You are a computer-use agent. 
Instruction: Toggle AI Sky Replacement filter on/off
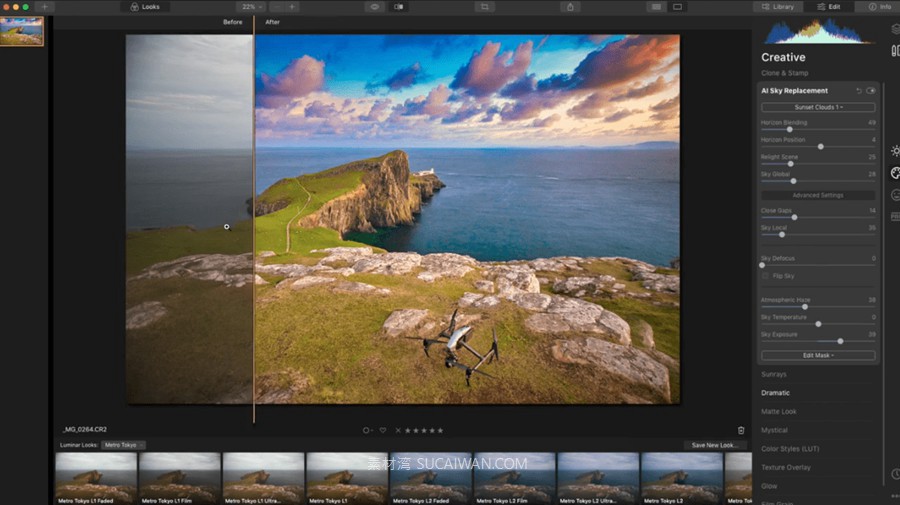click(x=871, y=91)
